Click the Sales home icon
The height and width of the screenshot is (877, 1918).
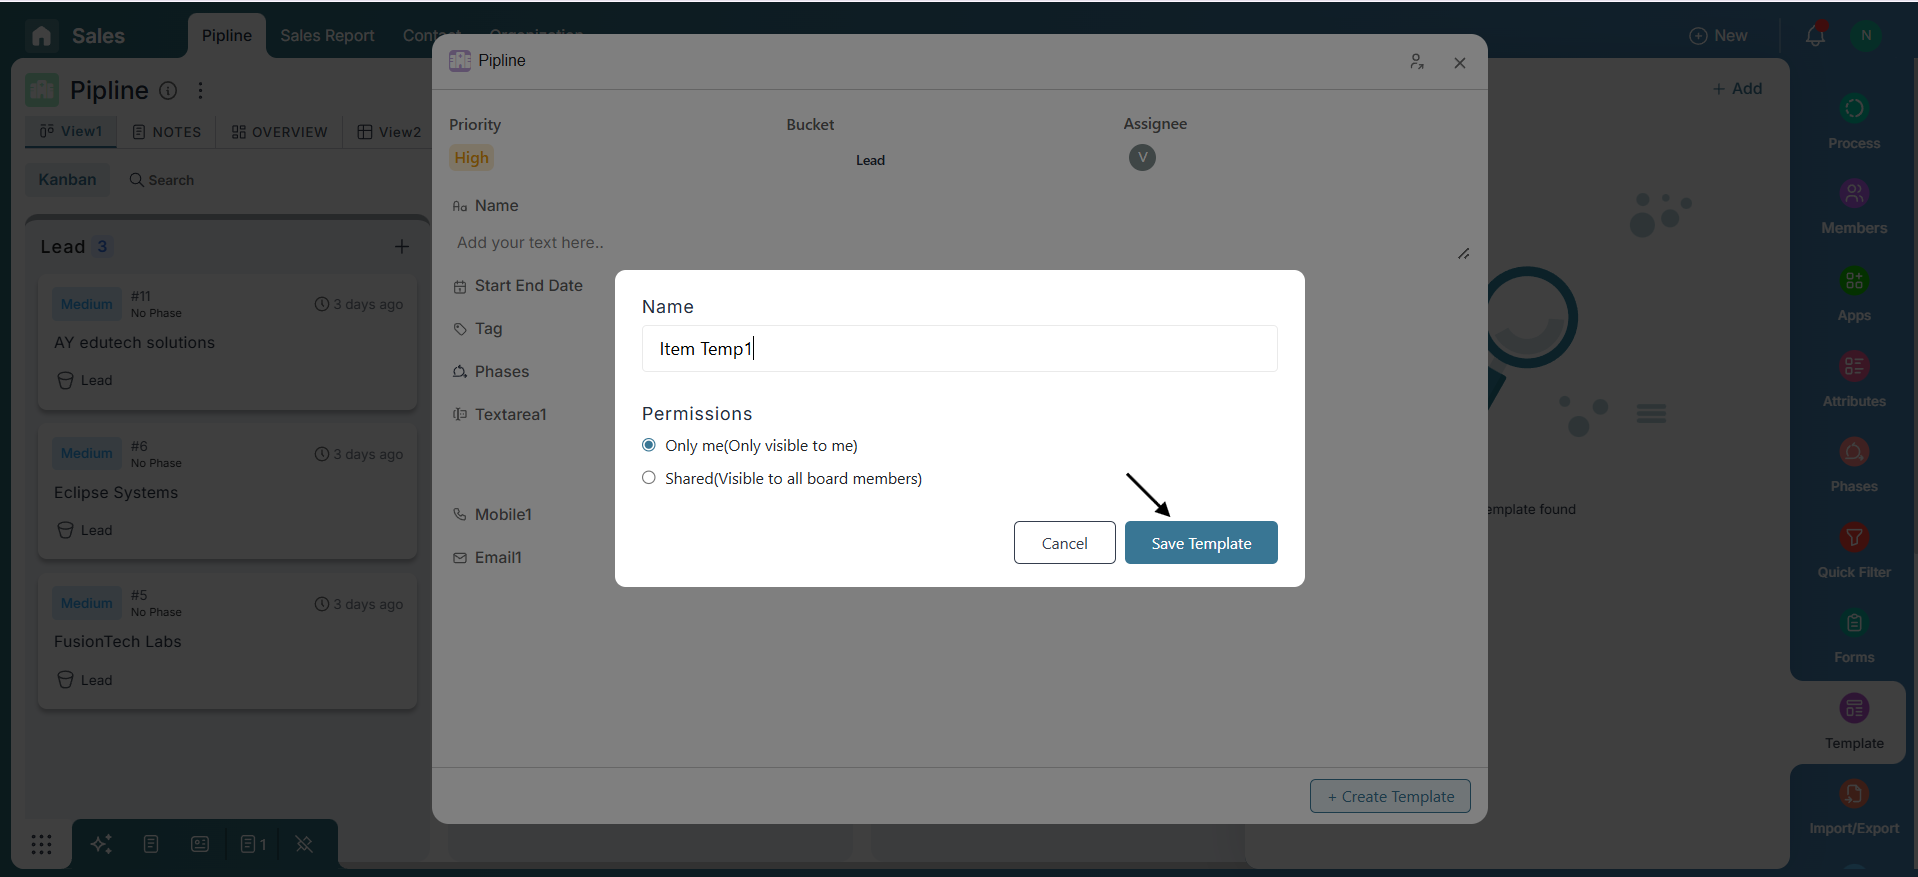(42, 36)
